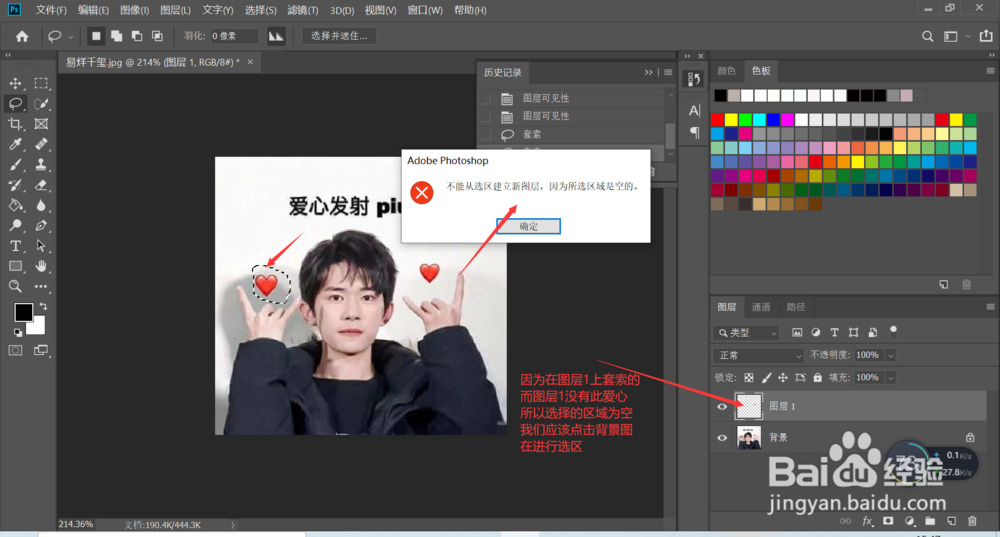Click the delete layer trash icon
The image size is (1000, 537).
tap(972, 521)
